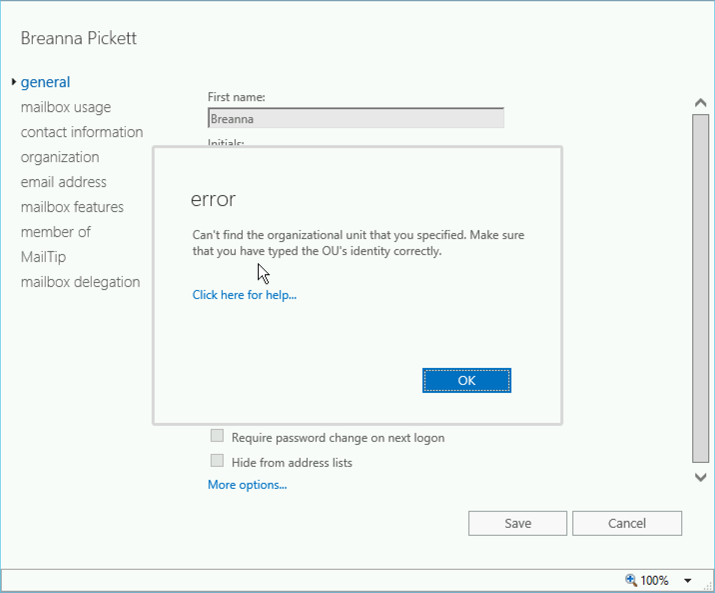
Task: Show the member of section
Action: 56,232
